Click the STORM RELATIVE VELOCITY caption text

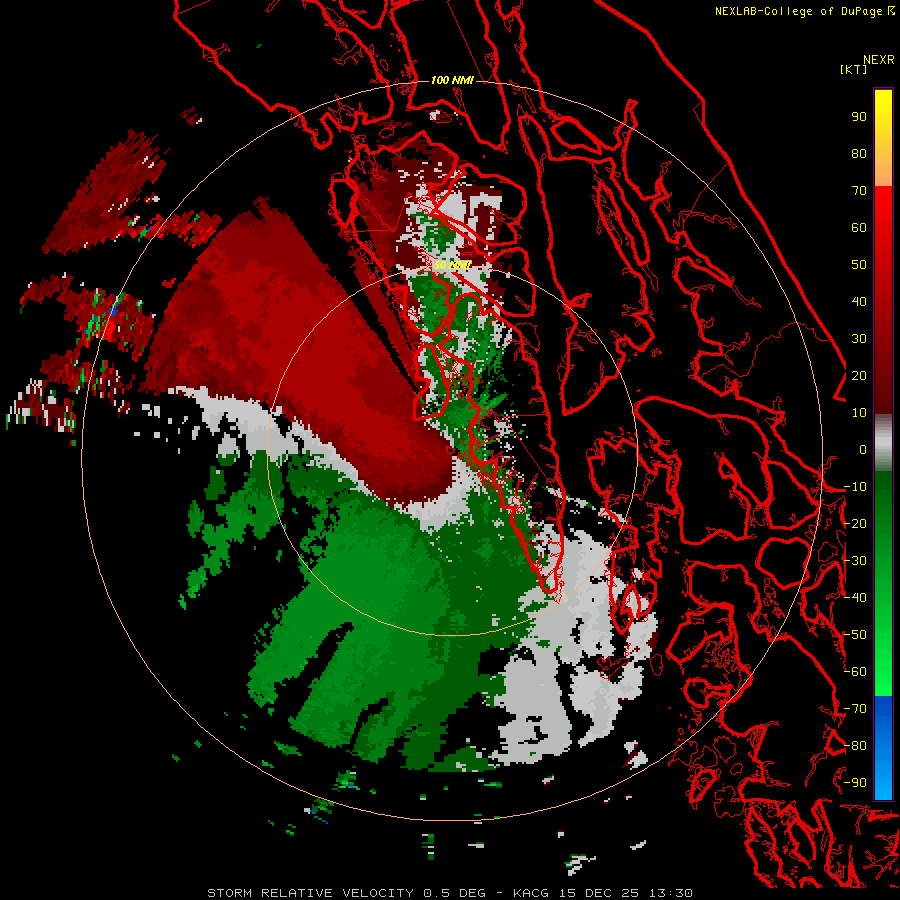[310, 893]
